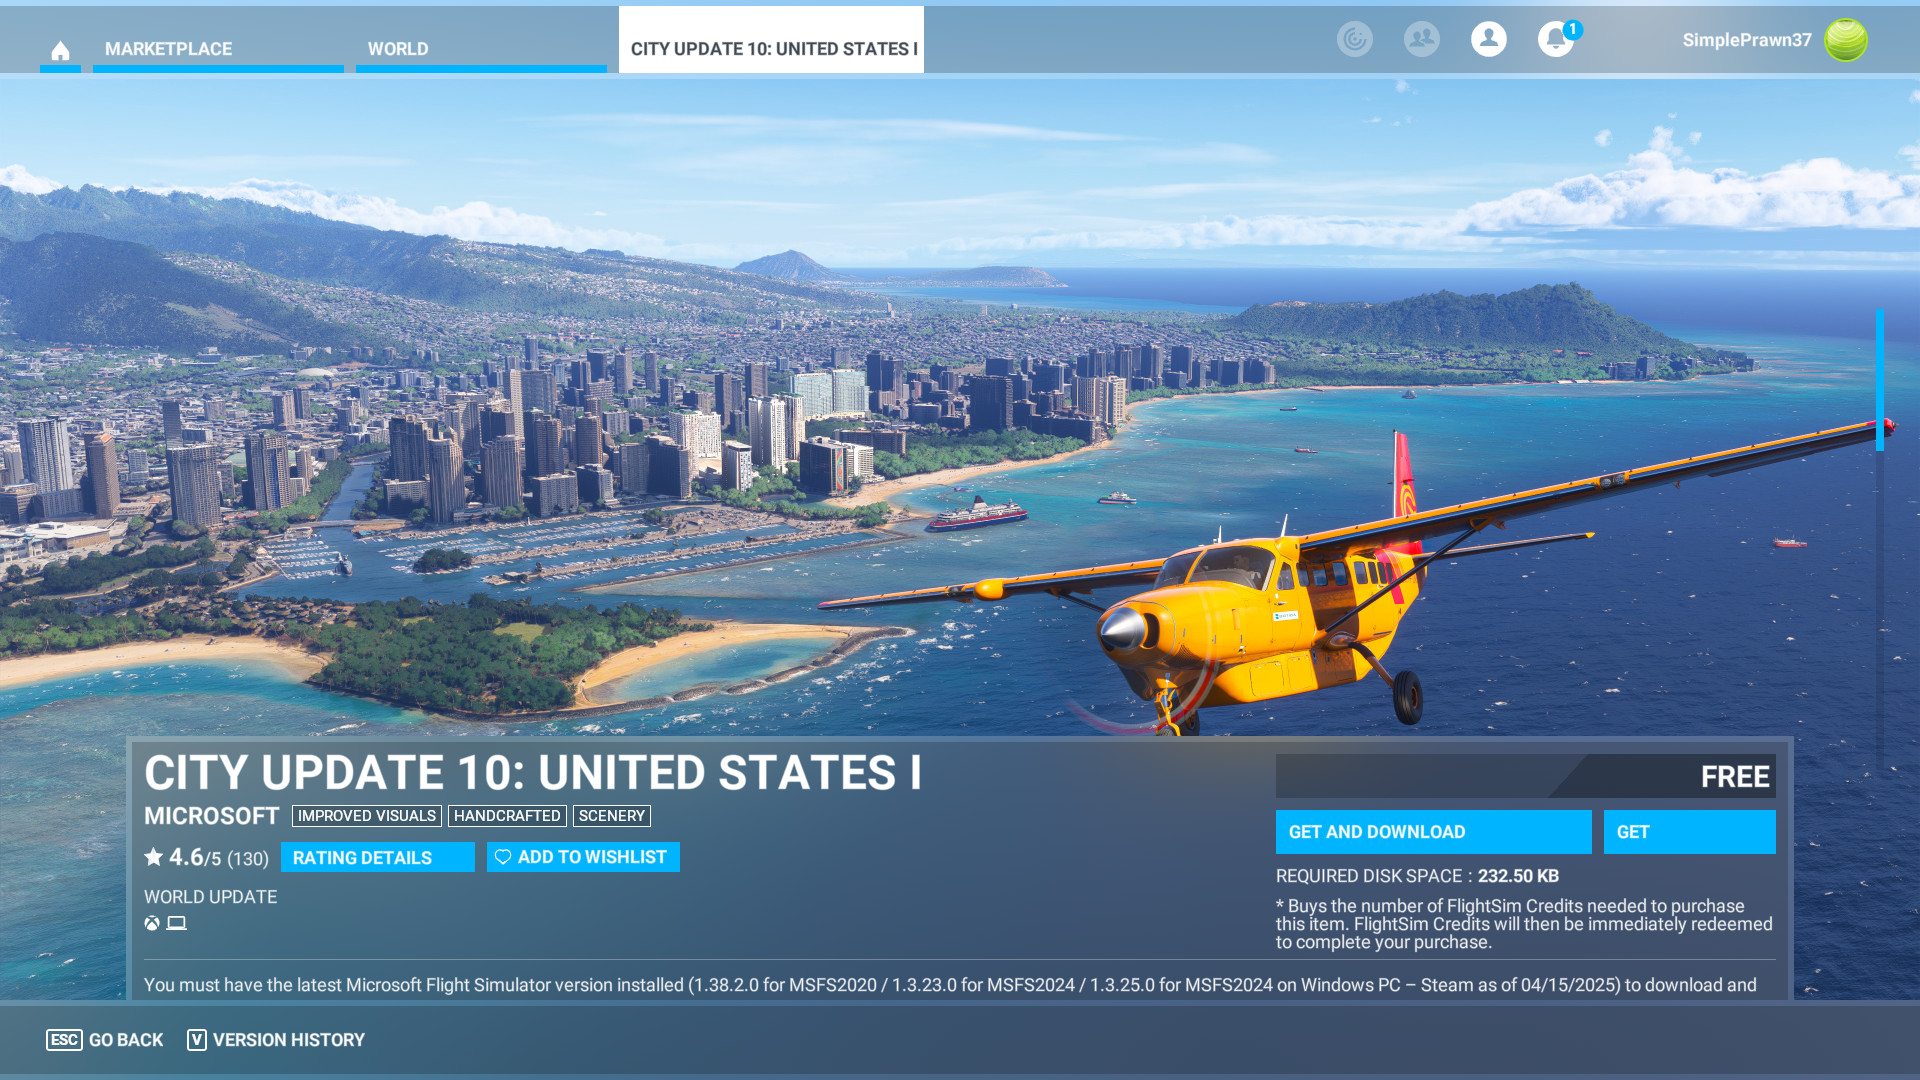This screenshot has width=1920, height=1080.
Task: Open the World tab
Action: [481, 49]
